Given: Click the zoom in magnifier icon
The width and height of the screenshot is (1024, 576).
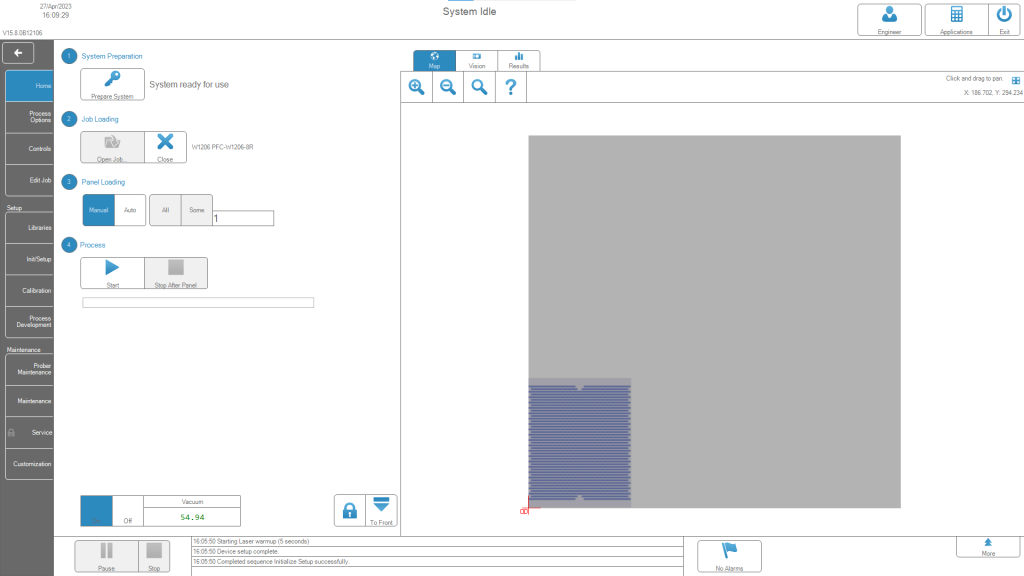Looking at the screenshot, I should pos(417,87).
